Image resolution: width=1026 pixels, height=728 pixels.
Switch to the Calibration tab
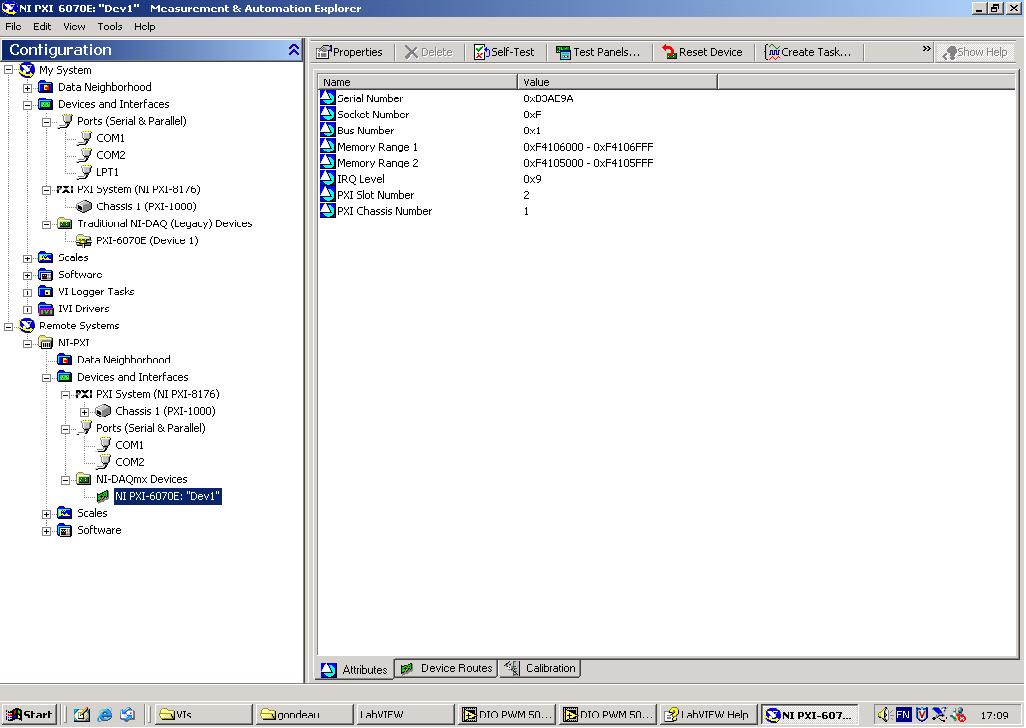coord(540,668)
